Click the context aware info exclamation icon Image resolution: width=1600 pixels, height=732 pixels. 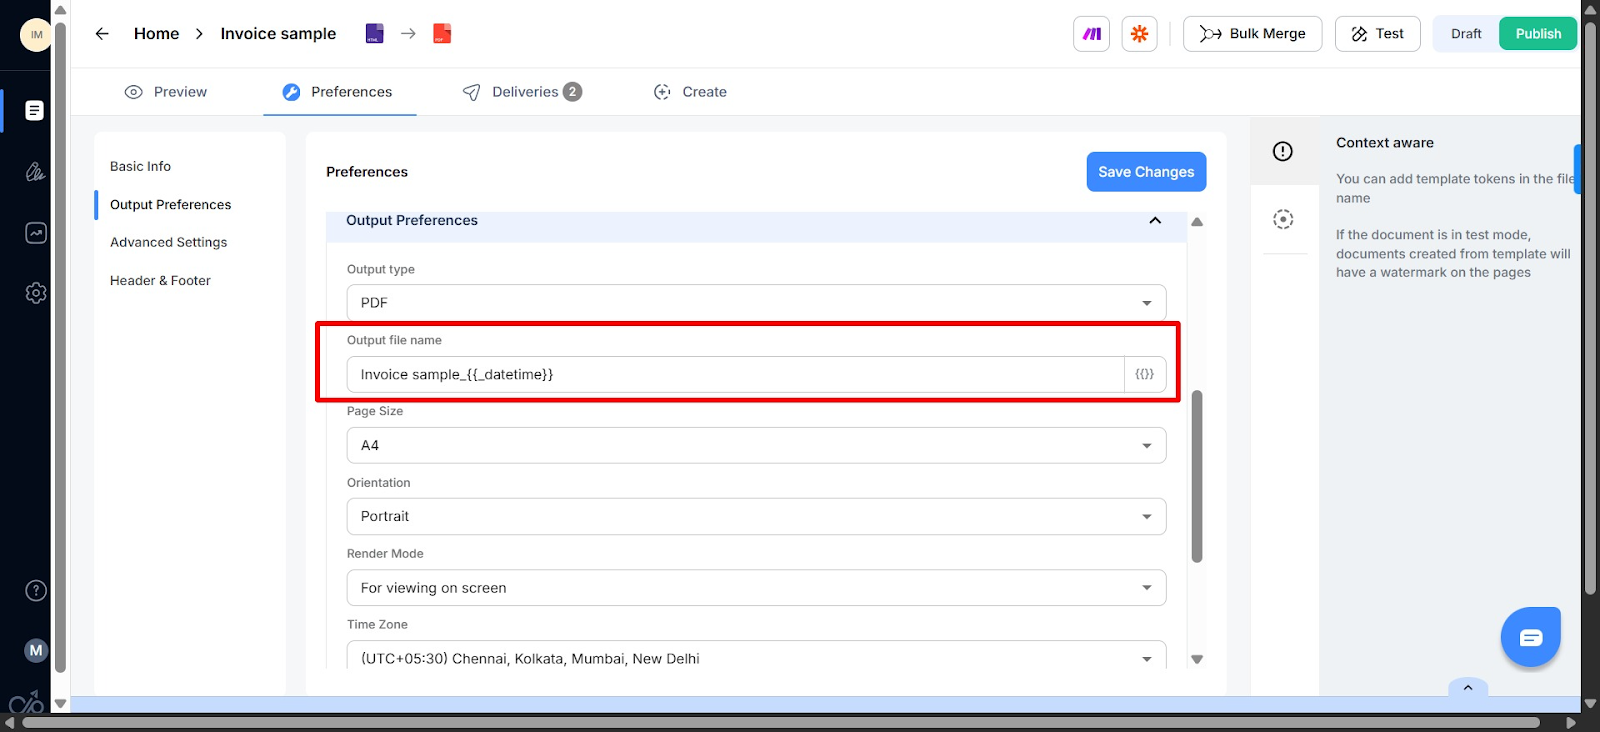click(1283, 151)
